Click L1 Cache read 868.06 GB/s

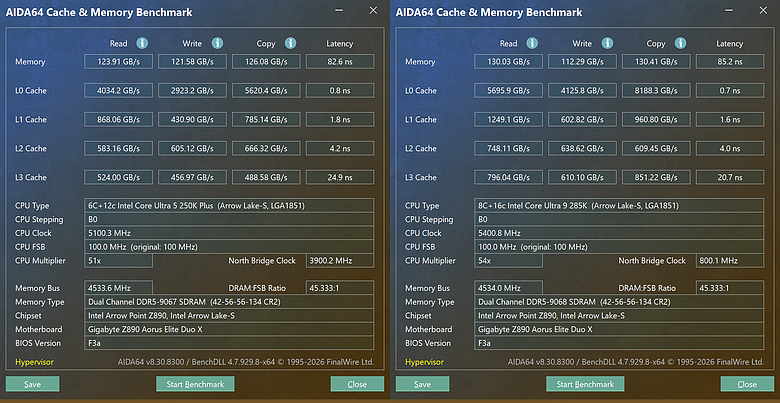[118, 119]
